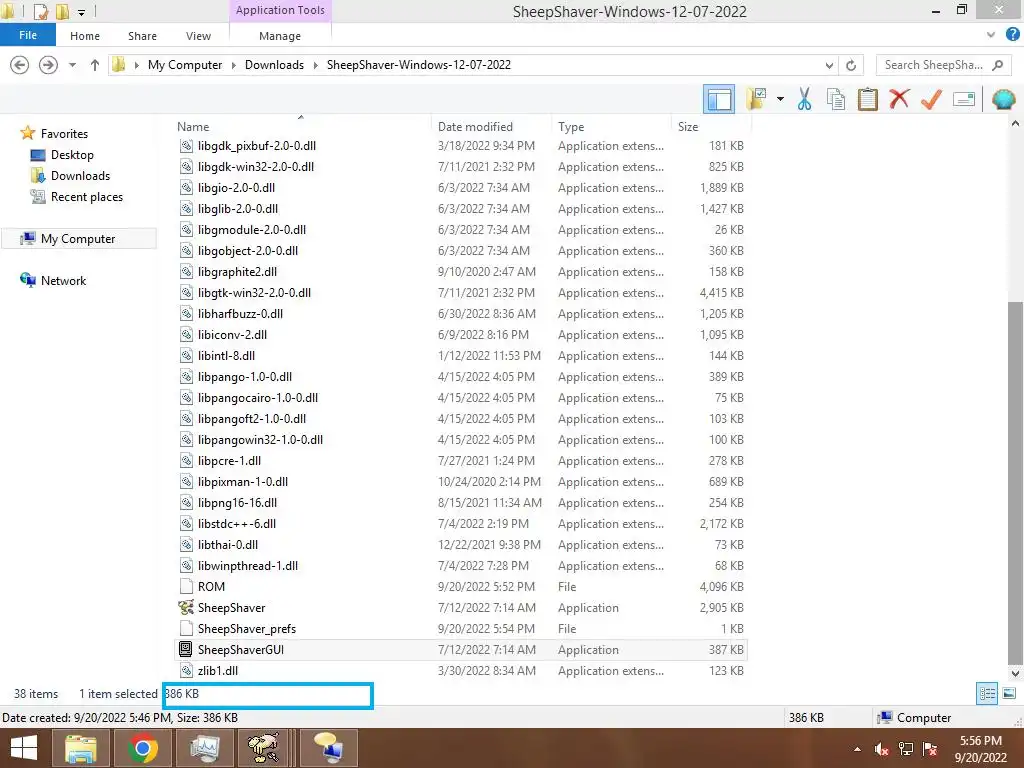Sort files by the Size column
Viewport: 1024px width, 768px height.
709,127
